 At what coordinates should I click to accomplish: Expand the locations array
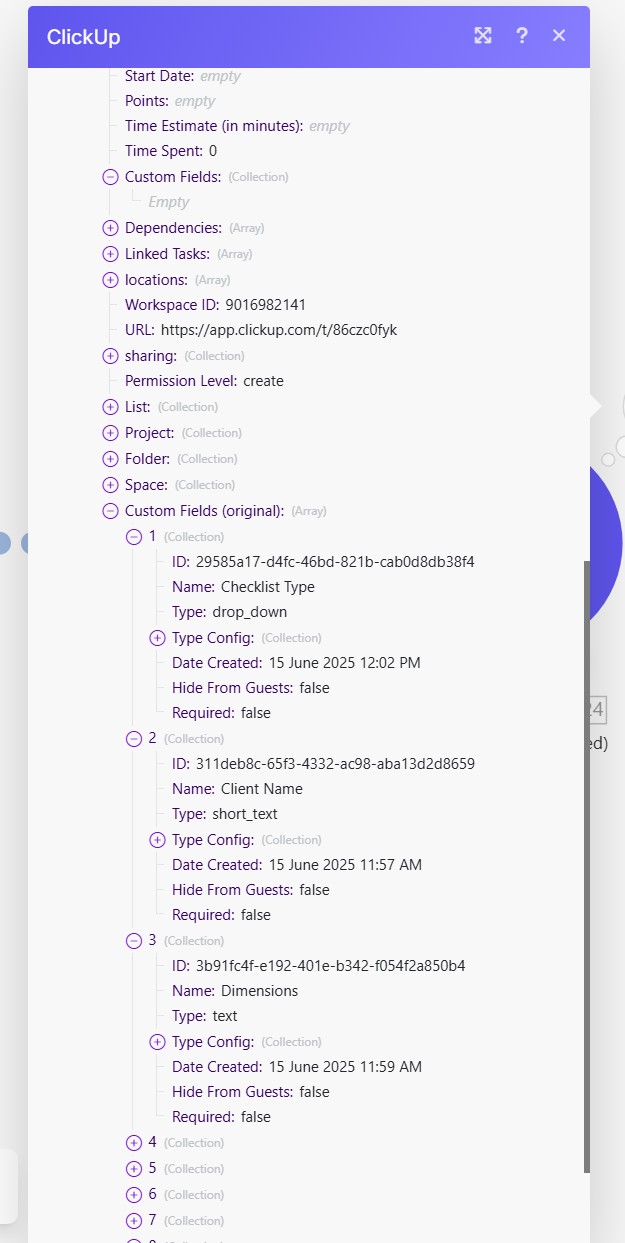tap(110, 280)
